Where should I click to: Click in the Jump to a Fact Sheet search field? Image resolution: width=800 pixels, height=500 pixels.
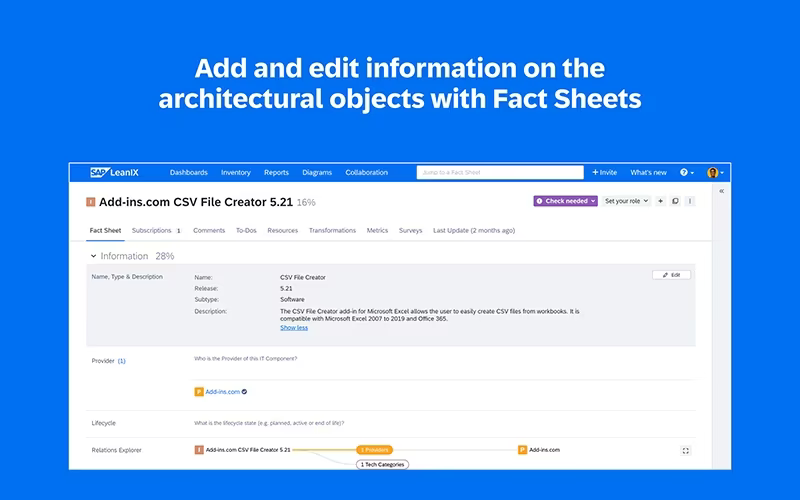[x=500, y=172]
